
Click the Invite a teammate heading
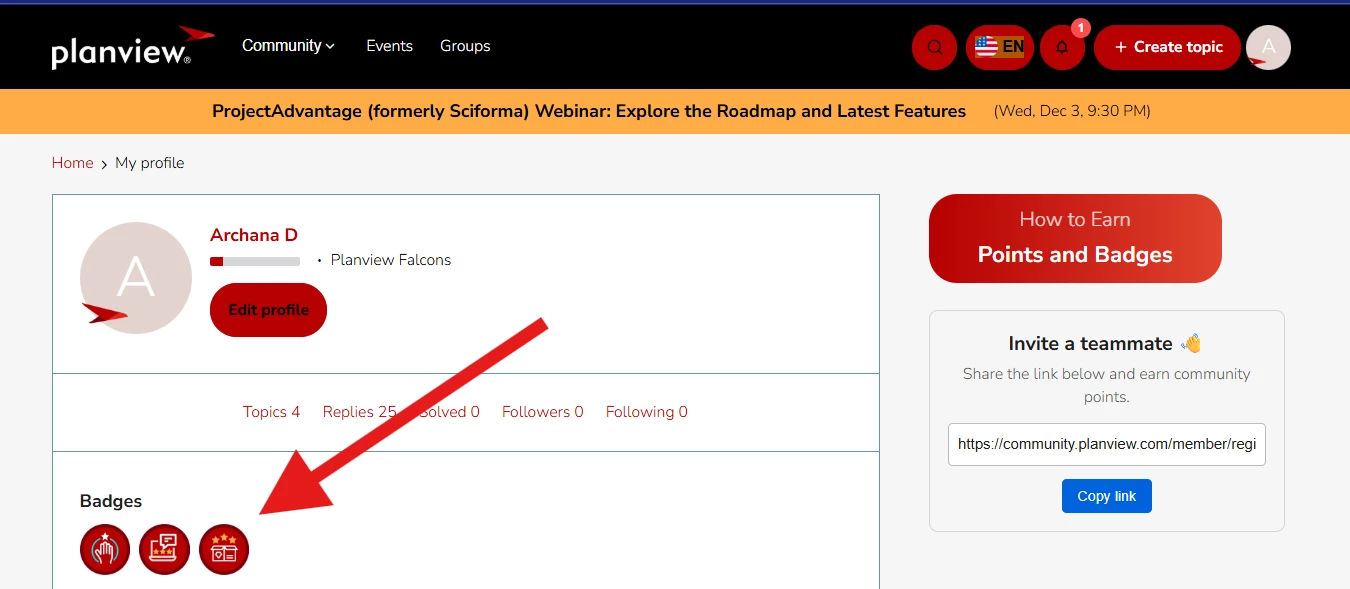(x=1105, y=343)
